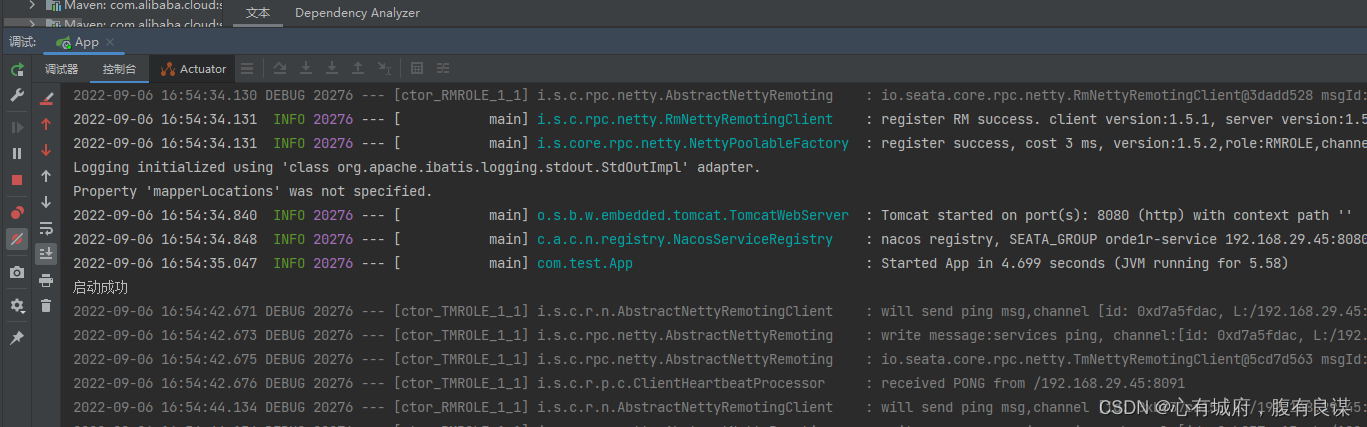Open com.test.App logger link
The height and width of the screenshot is (427, 1367).
(585, 263)
